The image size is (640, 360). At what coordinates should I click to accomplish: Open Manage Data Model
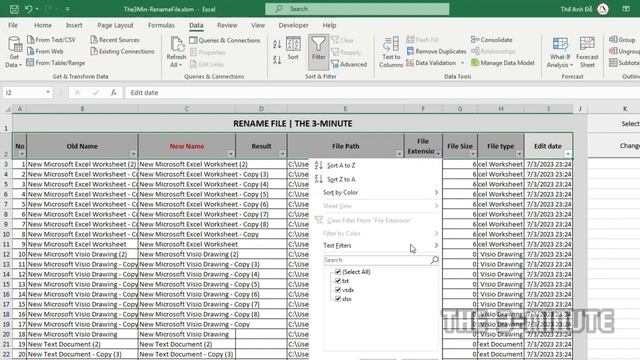pyautogui.click(x=503, y=63)
